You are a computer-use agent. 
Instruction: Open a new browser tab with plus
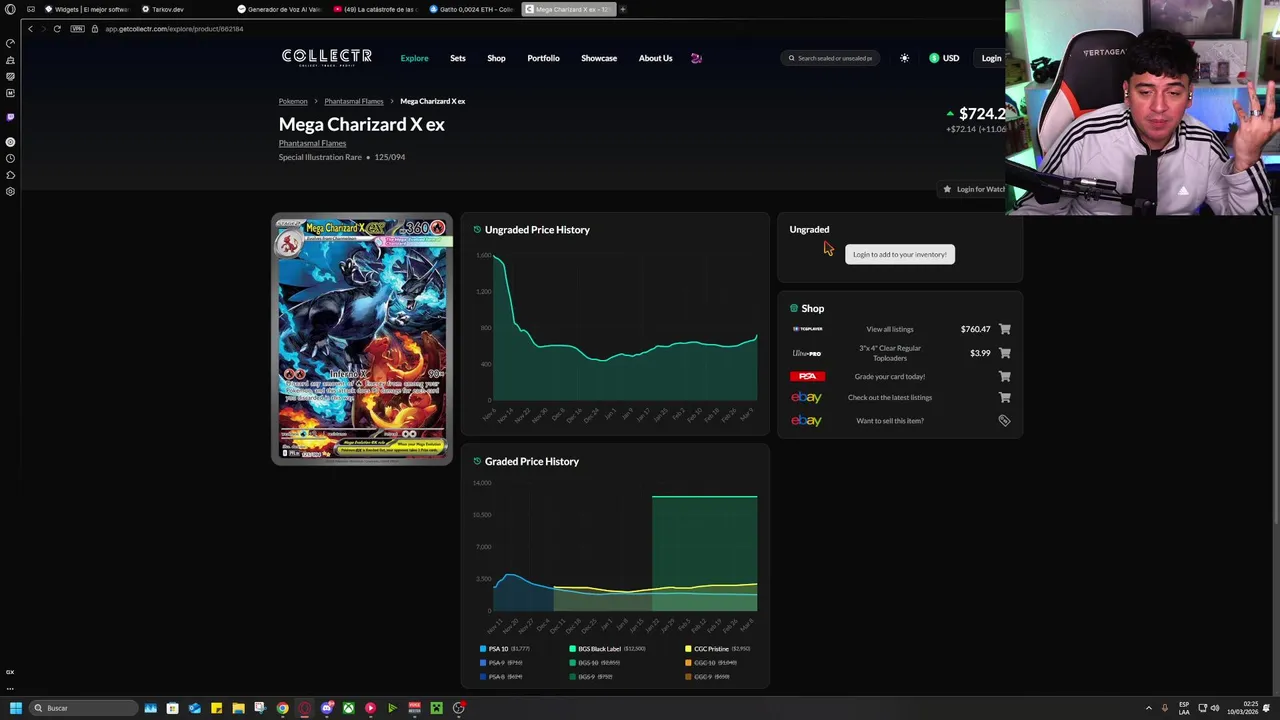[622, 9]
